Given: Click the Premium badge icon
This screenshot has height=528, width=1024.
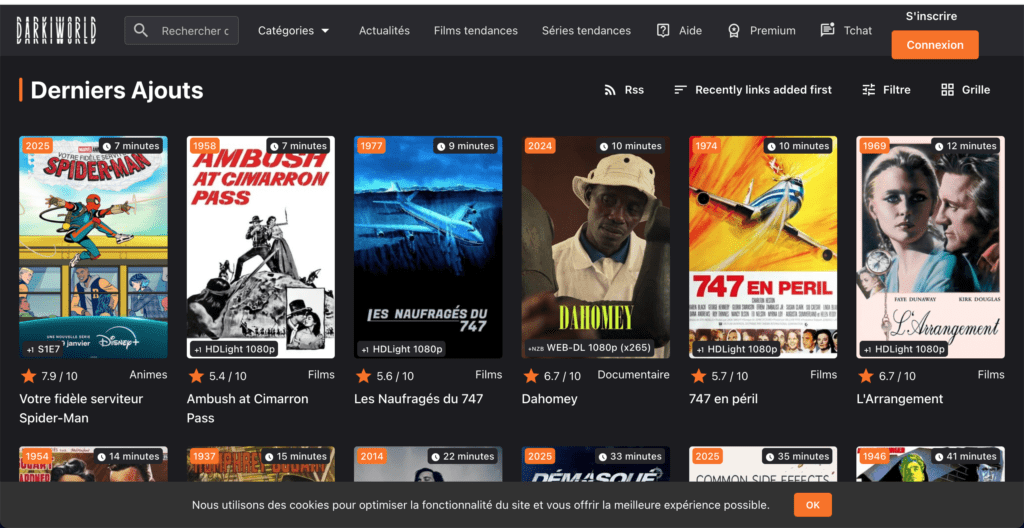Looking at the screenshot, I should (x=734, y=31).
